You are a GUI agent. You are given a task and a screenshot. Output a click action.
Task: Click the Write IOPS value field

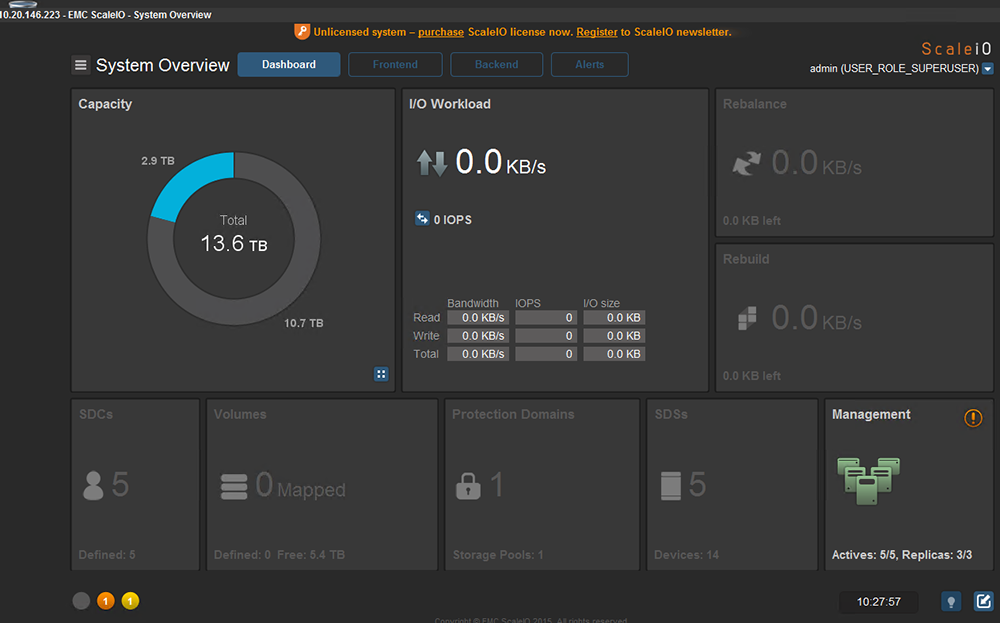(546, 335)
